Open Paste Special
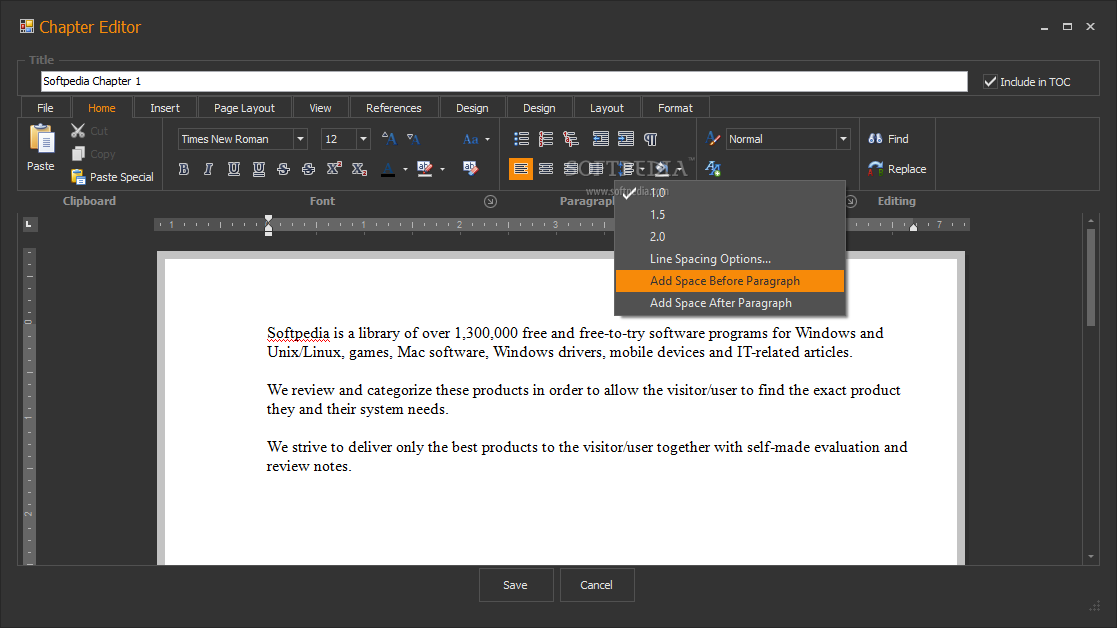This screenshot has width=1117, height=628. (x=113, y=177)
